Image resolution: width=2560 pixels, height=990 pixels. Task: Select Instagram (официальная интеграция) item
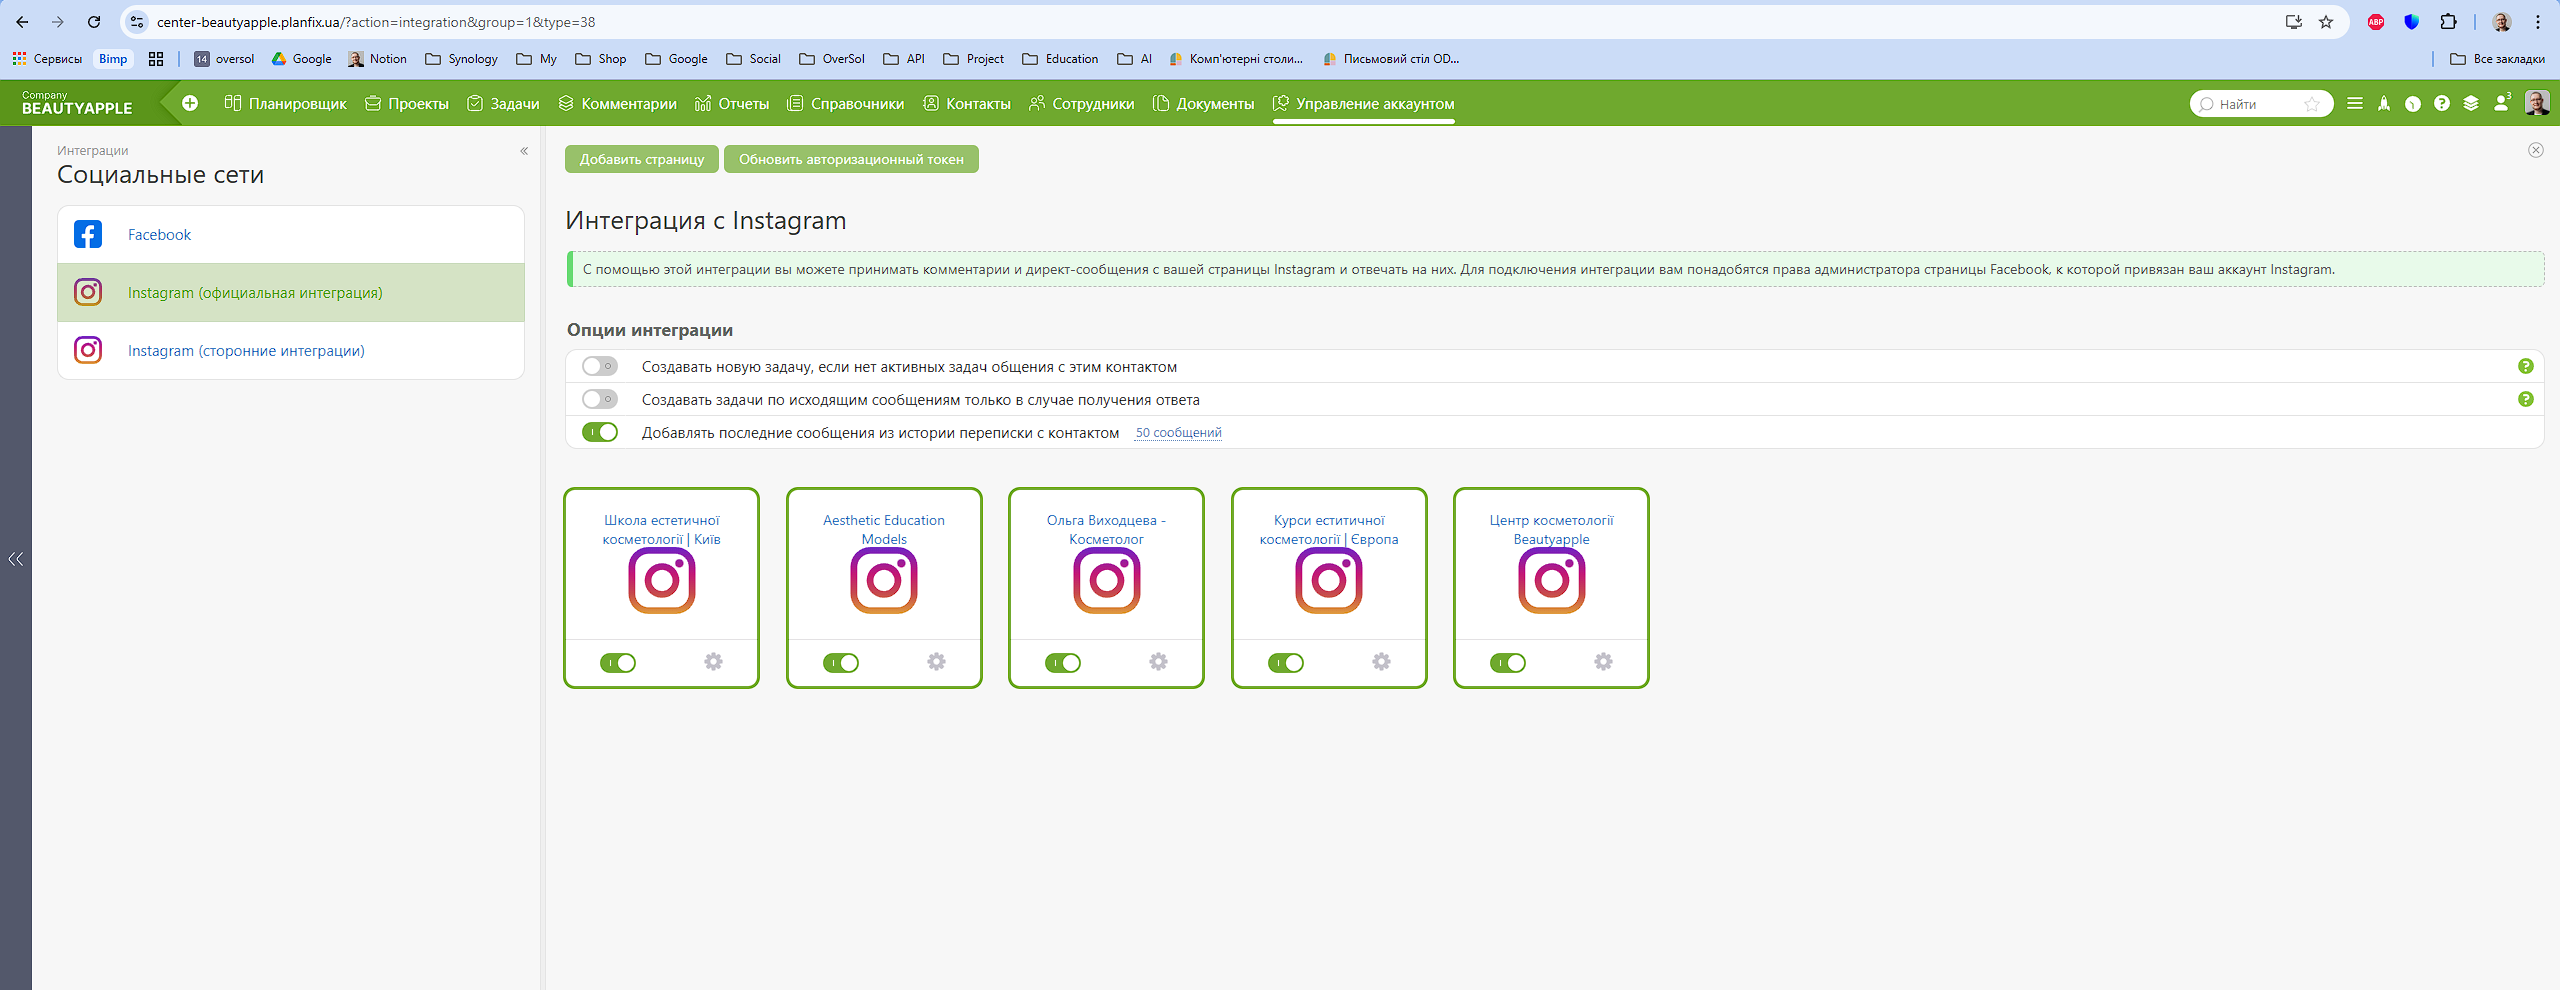click(291, 293)
